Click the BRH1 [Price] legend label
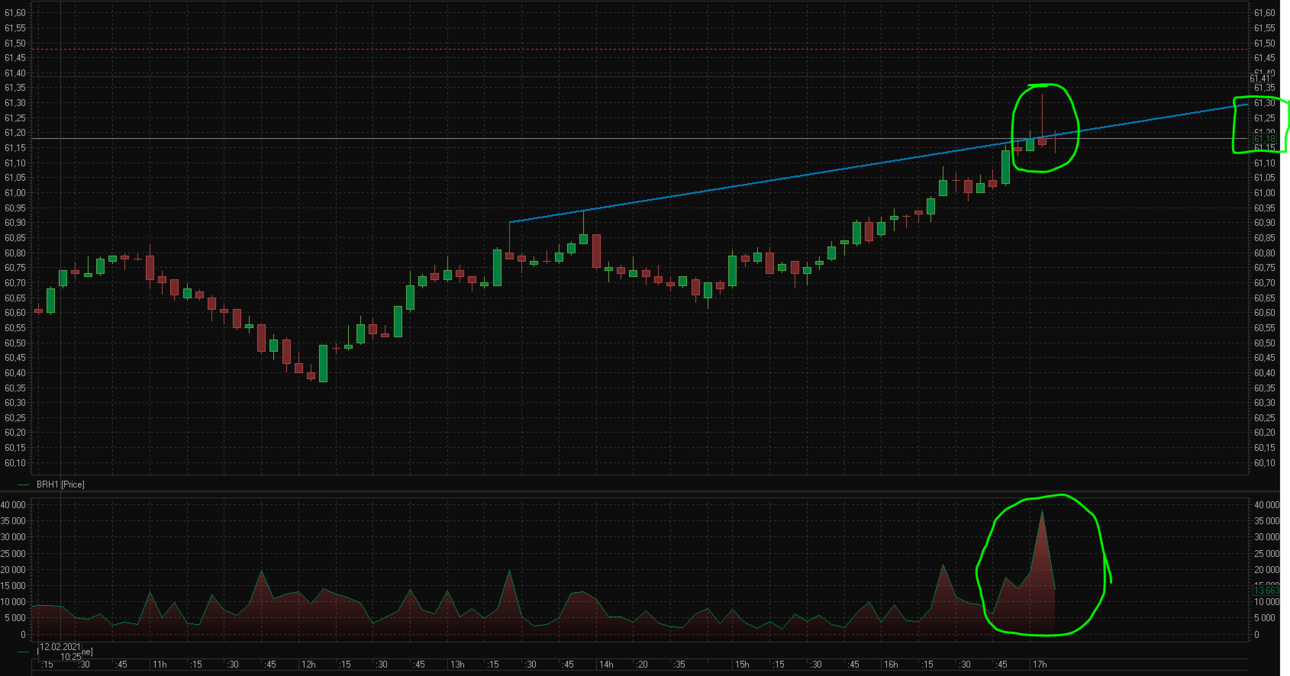Screen dimensions: 1290x676 tap(60, 484)
